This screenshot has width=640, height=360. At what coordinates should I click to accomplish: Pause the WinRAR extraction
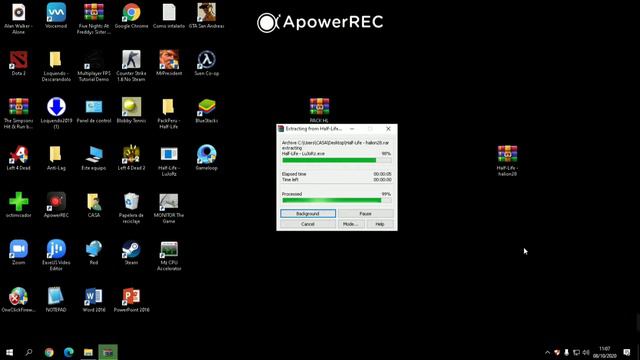pyautogui.click(x=365, y=213)
